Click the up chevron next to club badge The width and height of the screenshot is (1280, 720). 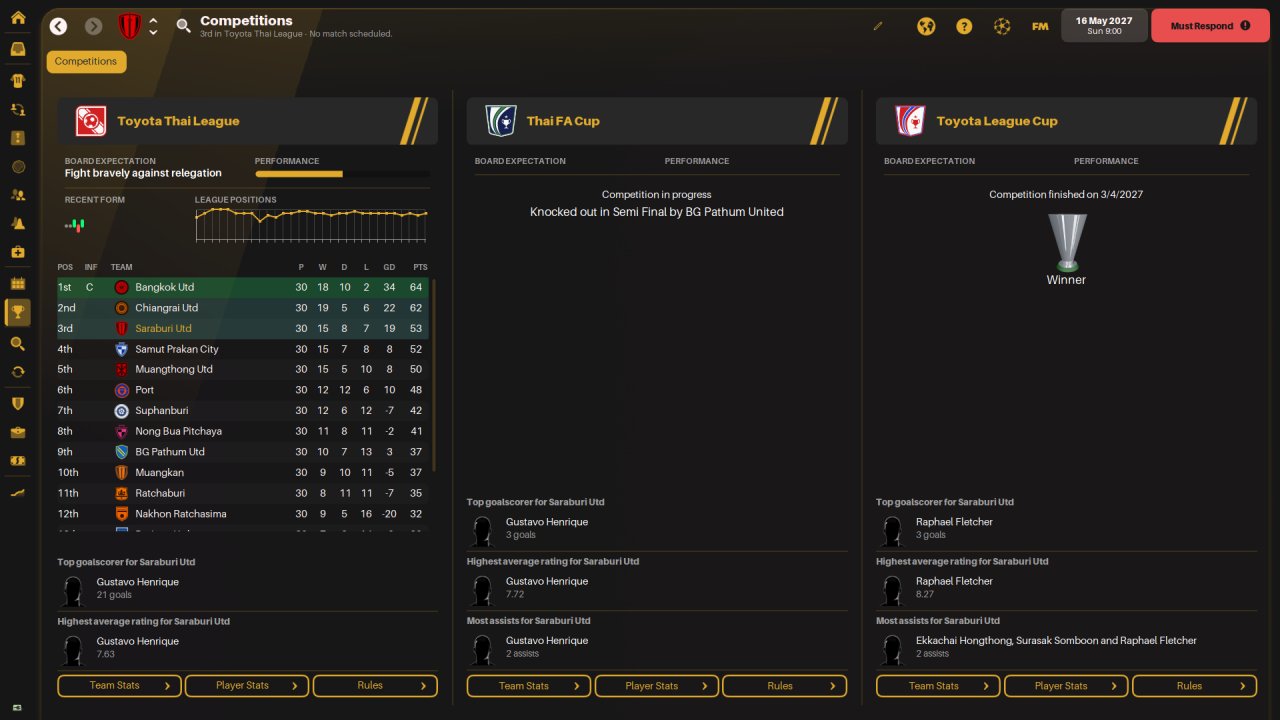coord(153,20)
